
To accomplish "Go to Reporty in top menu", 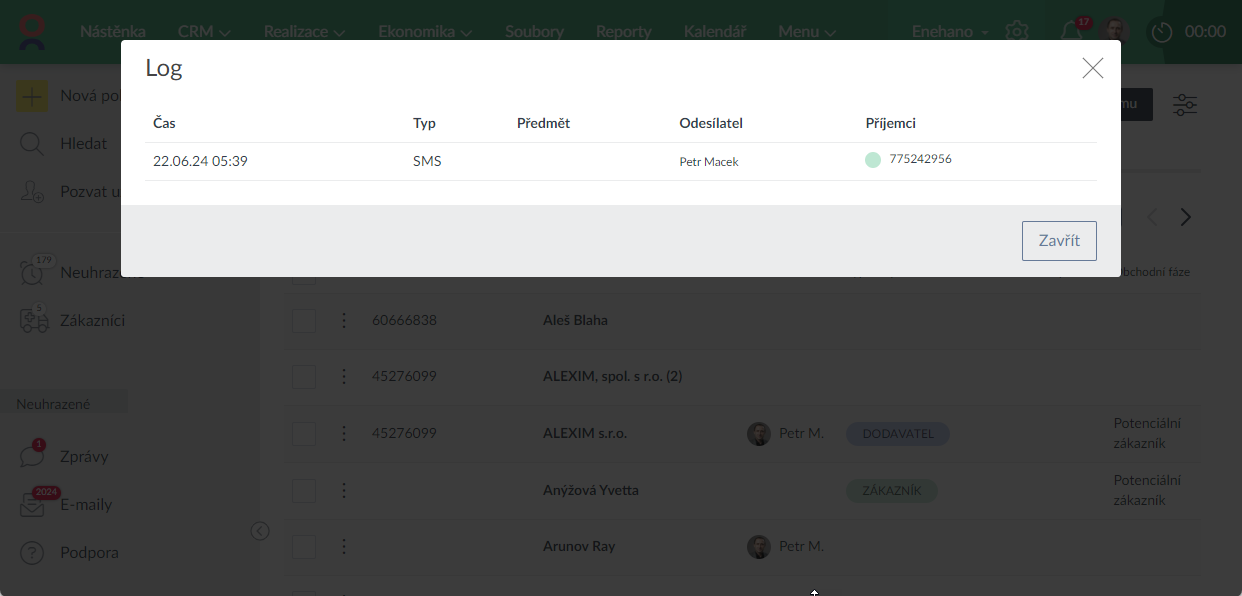I will pos(623,31).
